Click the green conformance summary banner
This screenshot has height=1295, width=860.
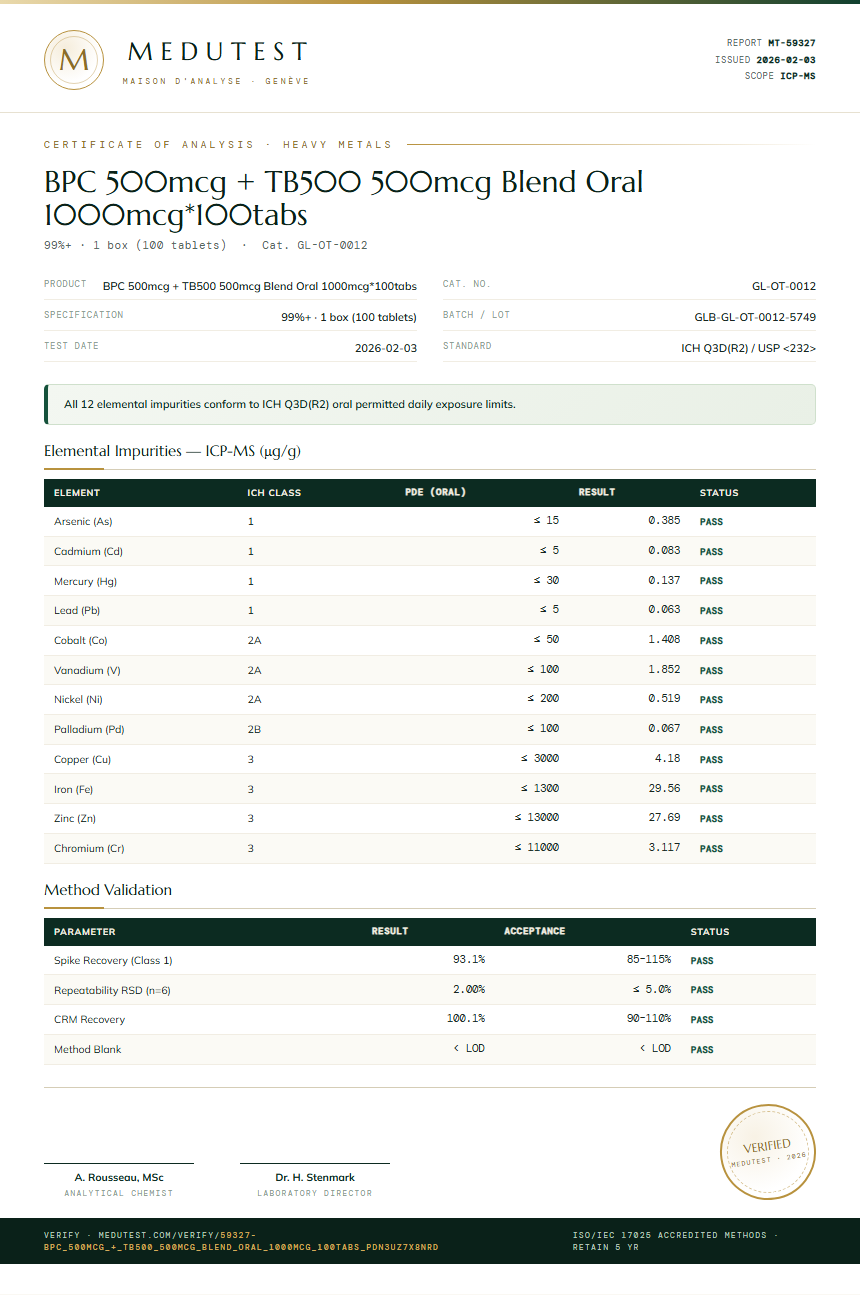tap(430, 405)
